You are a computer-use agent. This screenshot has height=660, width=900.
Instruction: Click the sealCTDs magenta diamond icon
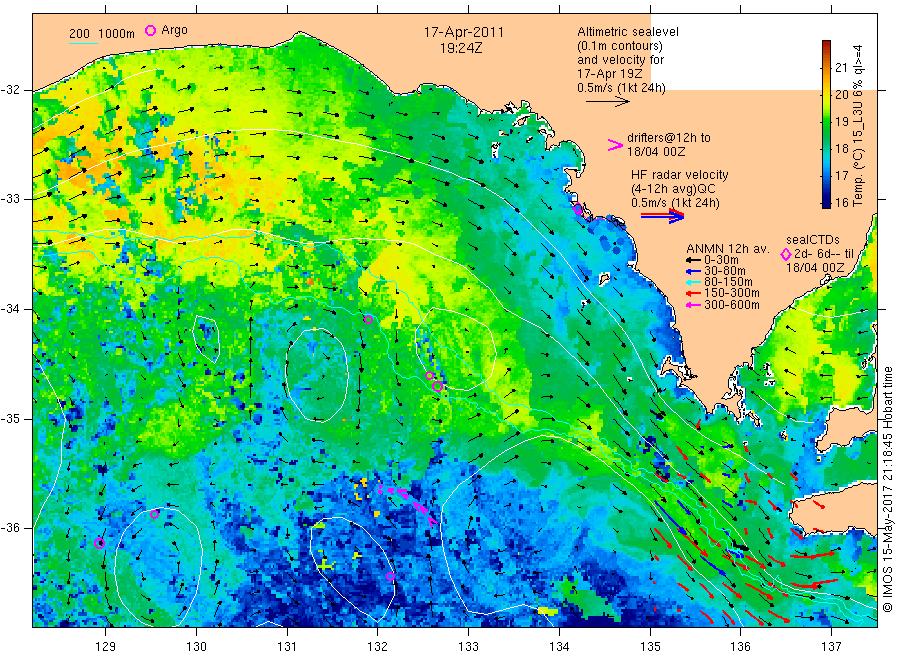click(x=786, y=254)
